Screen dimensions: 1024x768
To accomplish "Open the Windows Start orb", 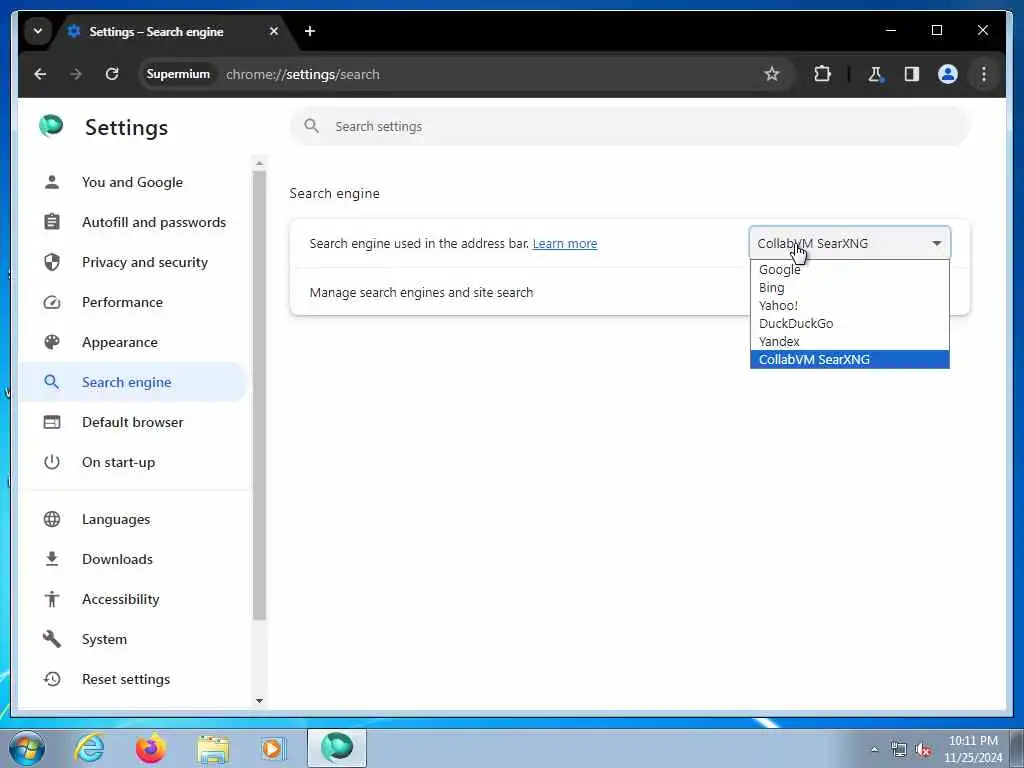I will click(27, 748).
